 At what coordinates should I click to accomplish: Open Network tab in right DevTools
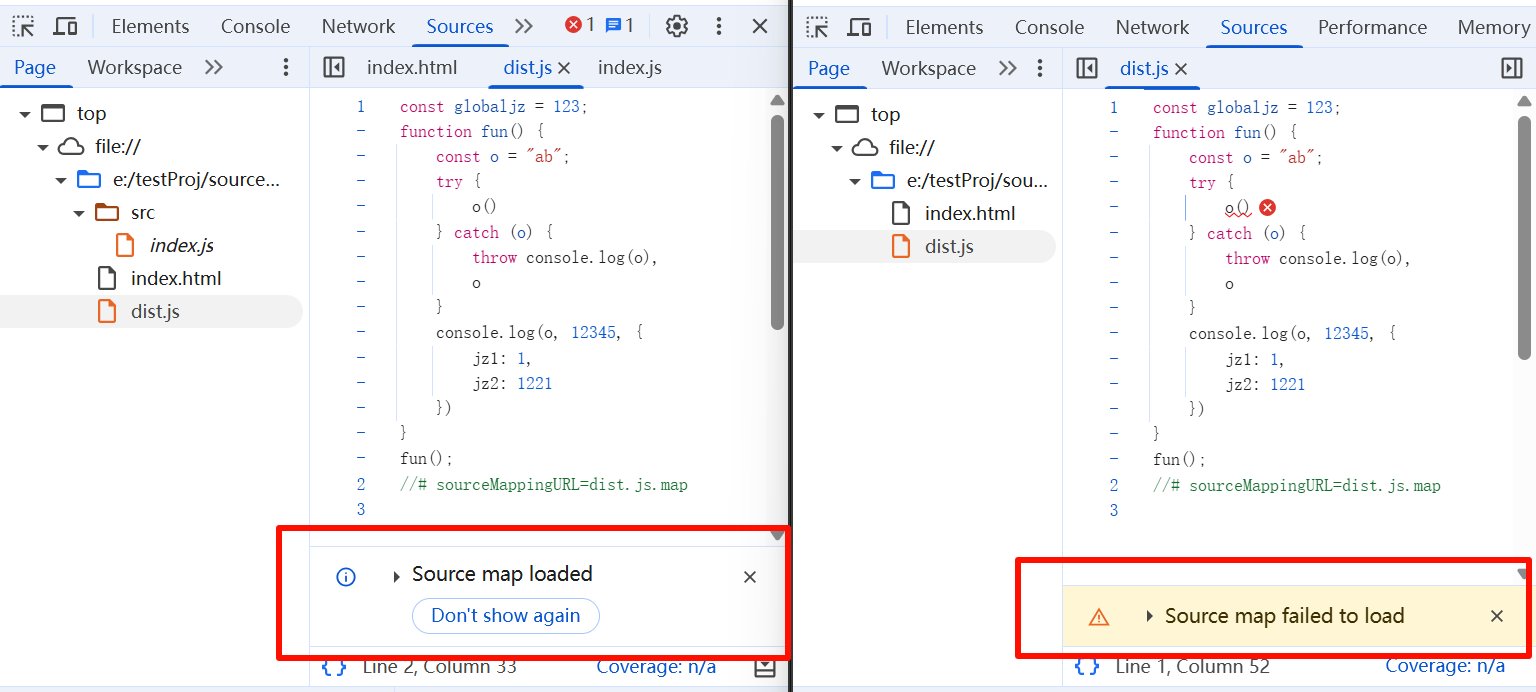coord(1152,27)
